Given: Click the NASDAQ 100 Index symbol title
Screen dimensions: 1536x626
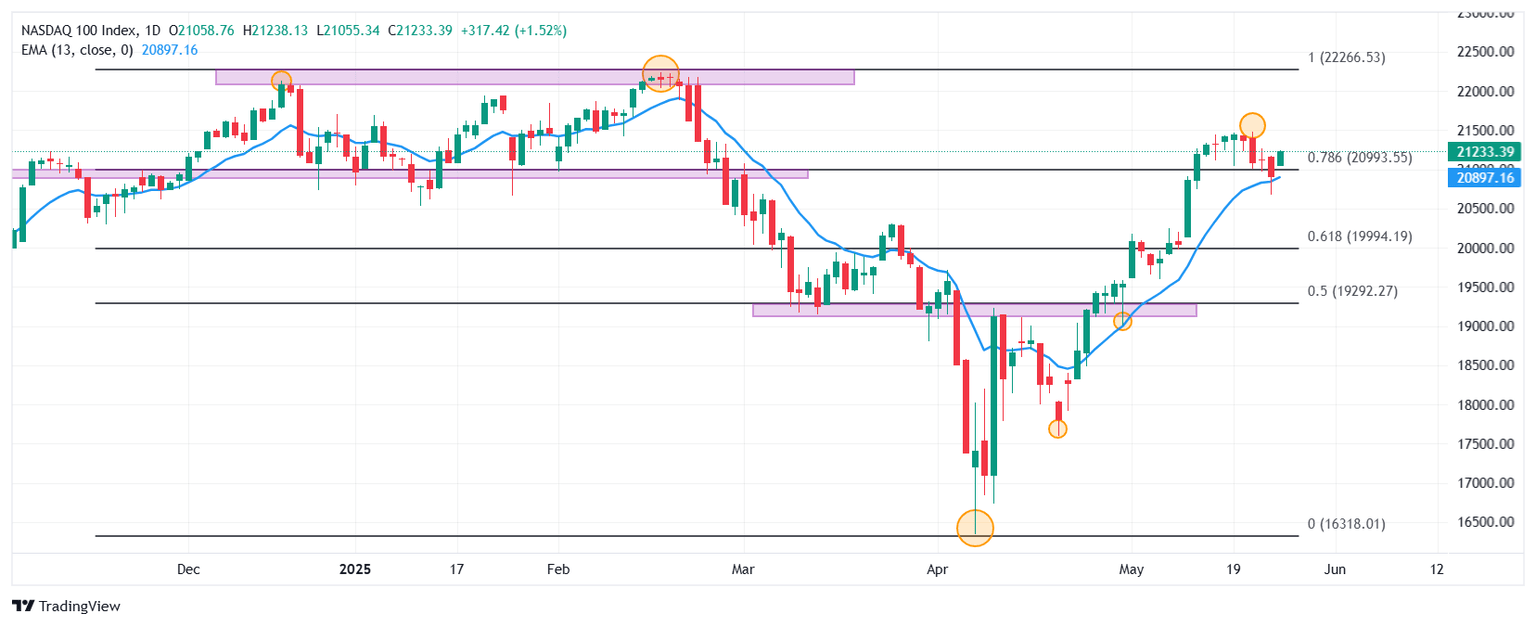Looking at the screenshot, I should point(79,31).
